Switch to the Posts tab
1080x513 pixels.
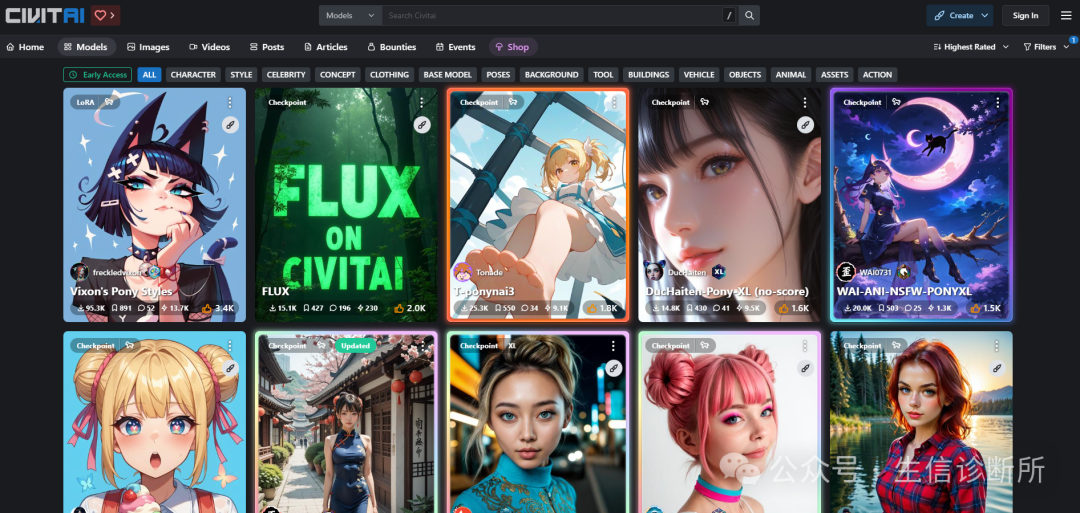coord(267,47)
